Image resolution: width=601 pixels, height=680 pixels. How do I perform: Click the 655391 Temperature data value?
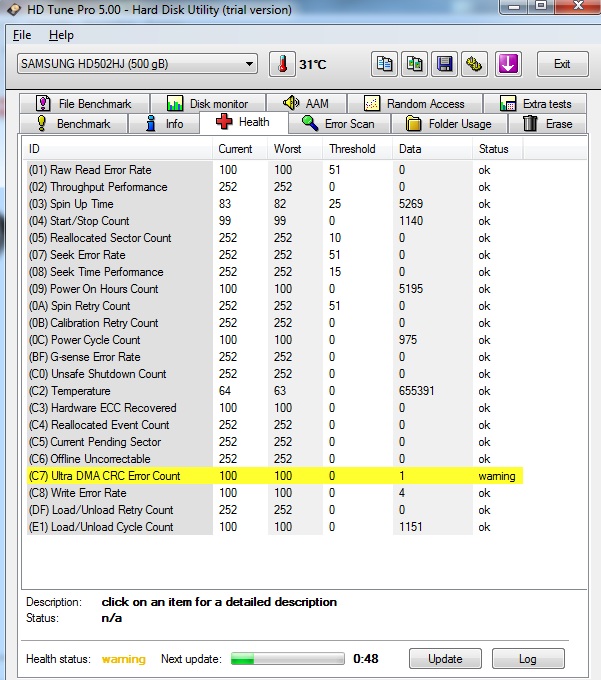(x=416, y=391)
